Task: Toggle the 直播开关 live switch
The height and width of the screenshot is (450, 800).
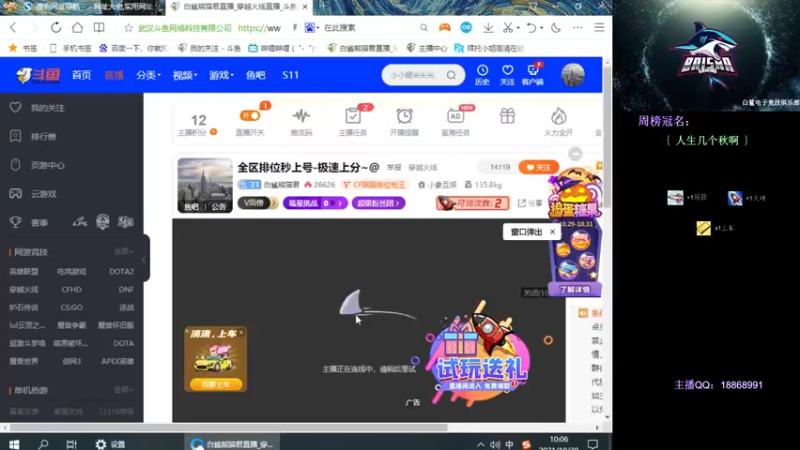Action: pos(250,116)
